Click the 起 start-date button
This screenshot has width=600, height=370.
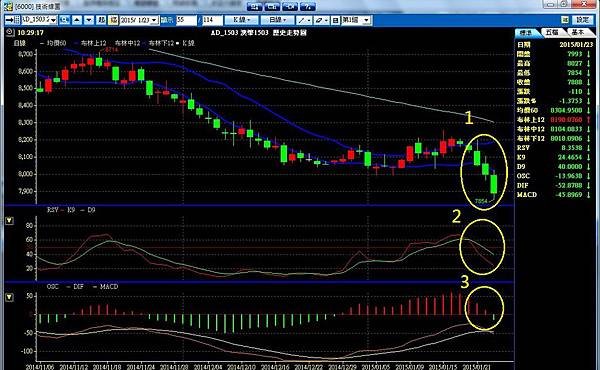click(101, 20)
